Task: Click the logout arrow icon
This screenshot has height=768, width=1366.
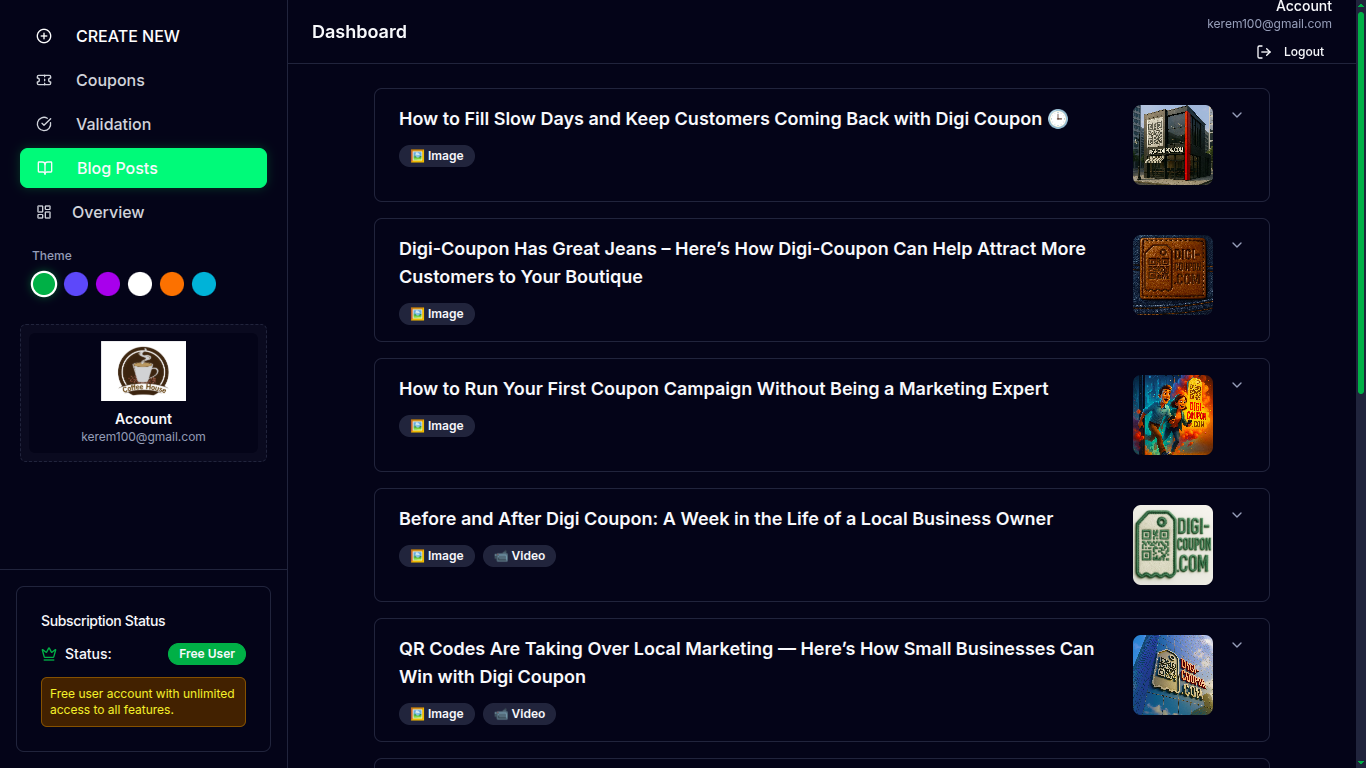Action: [x=1264, y=52]
